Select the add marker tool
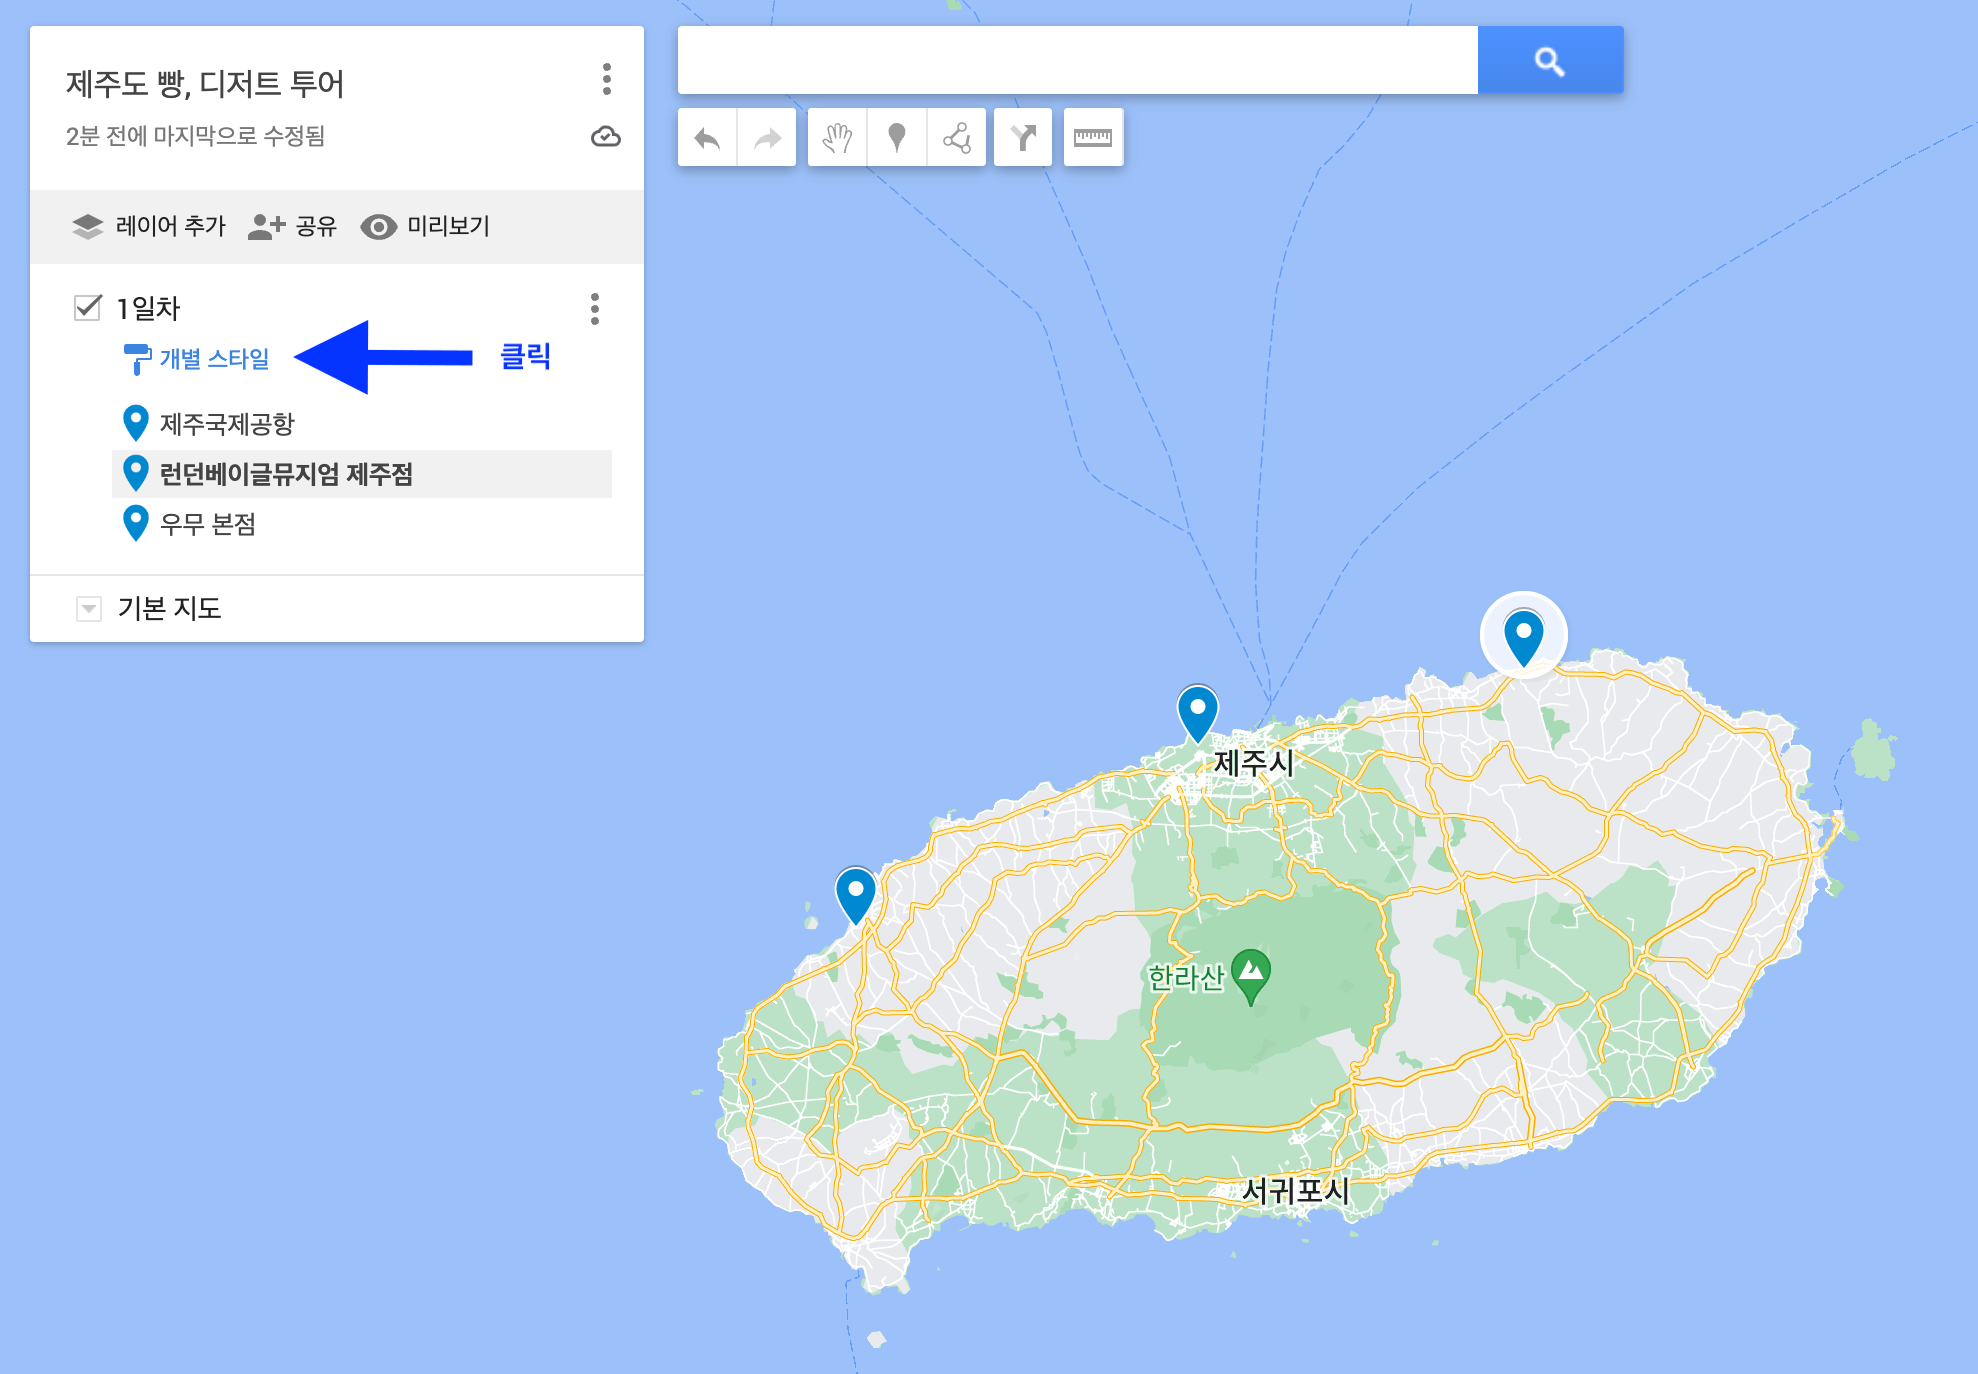Image resolution: width=1978 pixels, height=1374 pixels. tap(896, 137)
